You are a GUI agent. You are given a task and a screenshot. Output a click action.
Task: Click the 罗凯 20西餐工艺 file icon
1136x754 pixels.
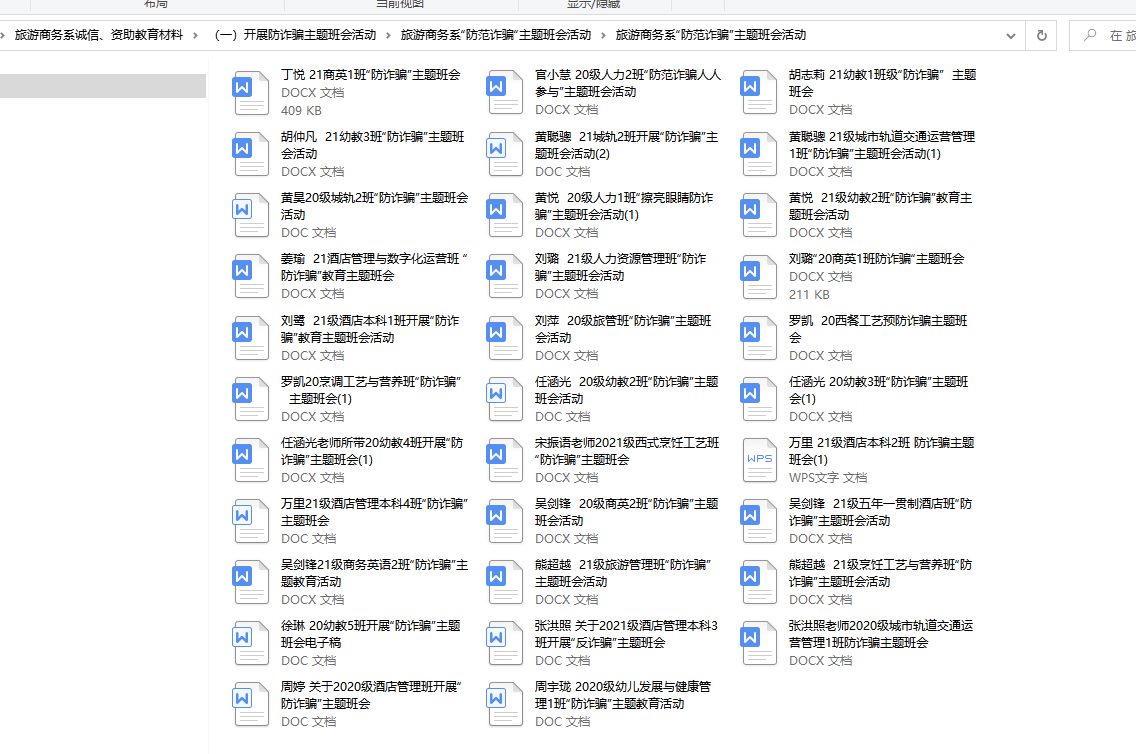(759, 337)
